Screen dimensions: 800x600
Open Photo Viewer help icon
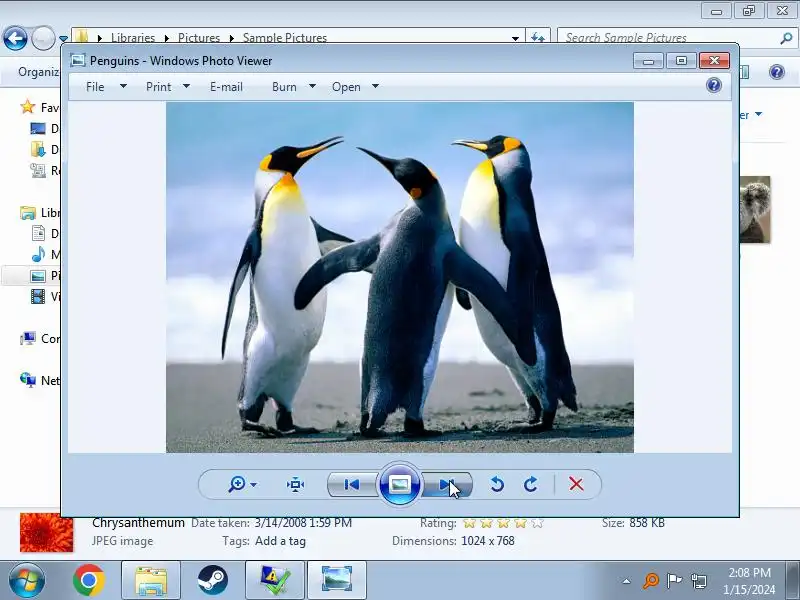(x=714, y=85)
